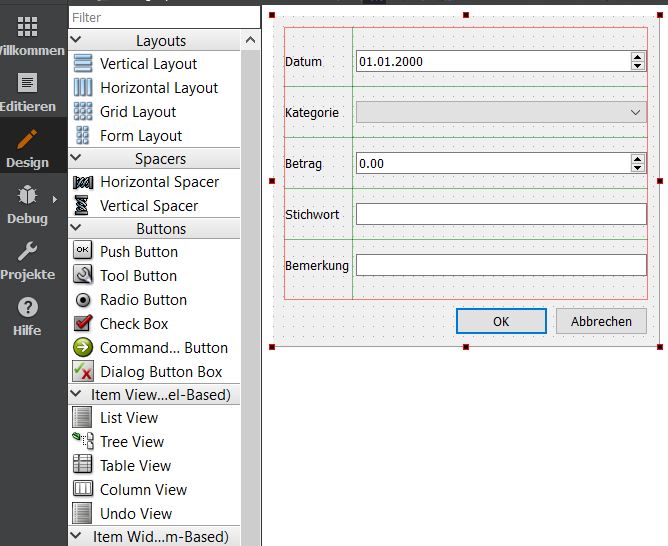Increase the Betrag spin box value
The height and width of the screenshot is (546, 668).
point(638,158)
